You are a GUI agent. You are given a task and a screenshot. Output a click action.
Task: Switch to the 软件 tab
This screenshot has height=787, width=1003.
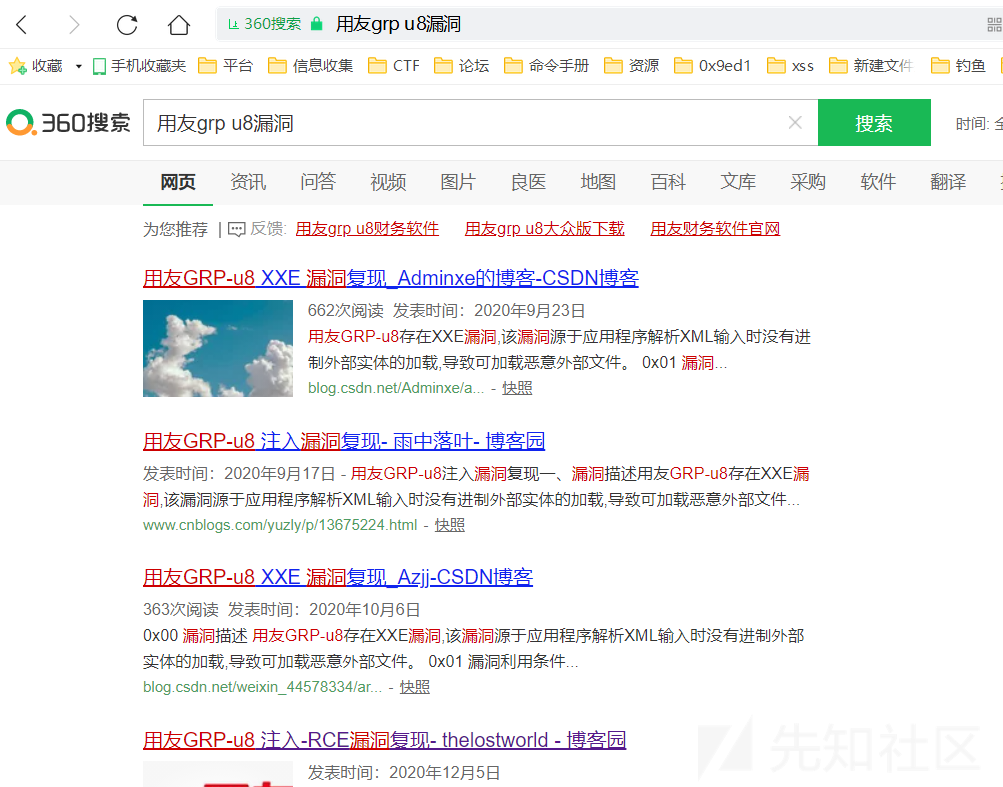point(878,182)
